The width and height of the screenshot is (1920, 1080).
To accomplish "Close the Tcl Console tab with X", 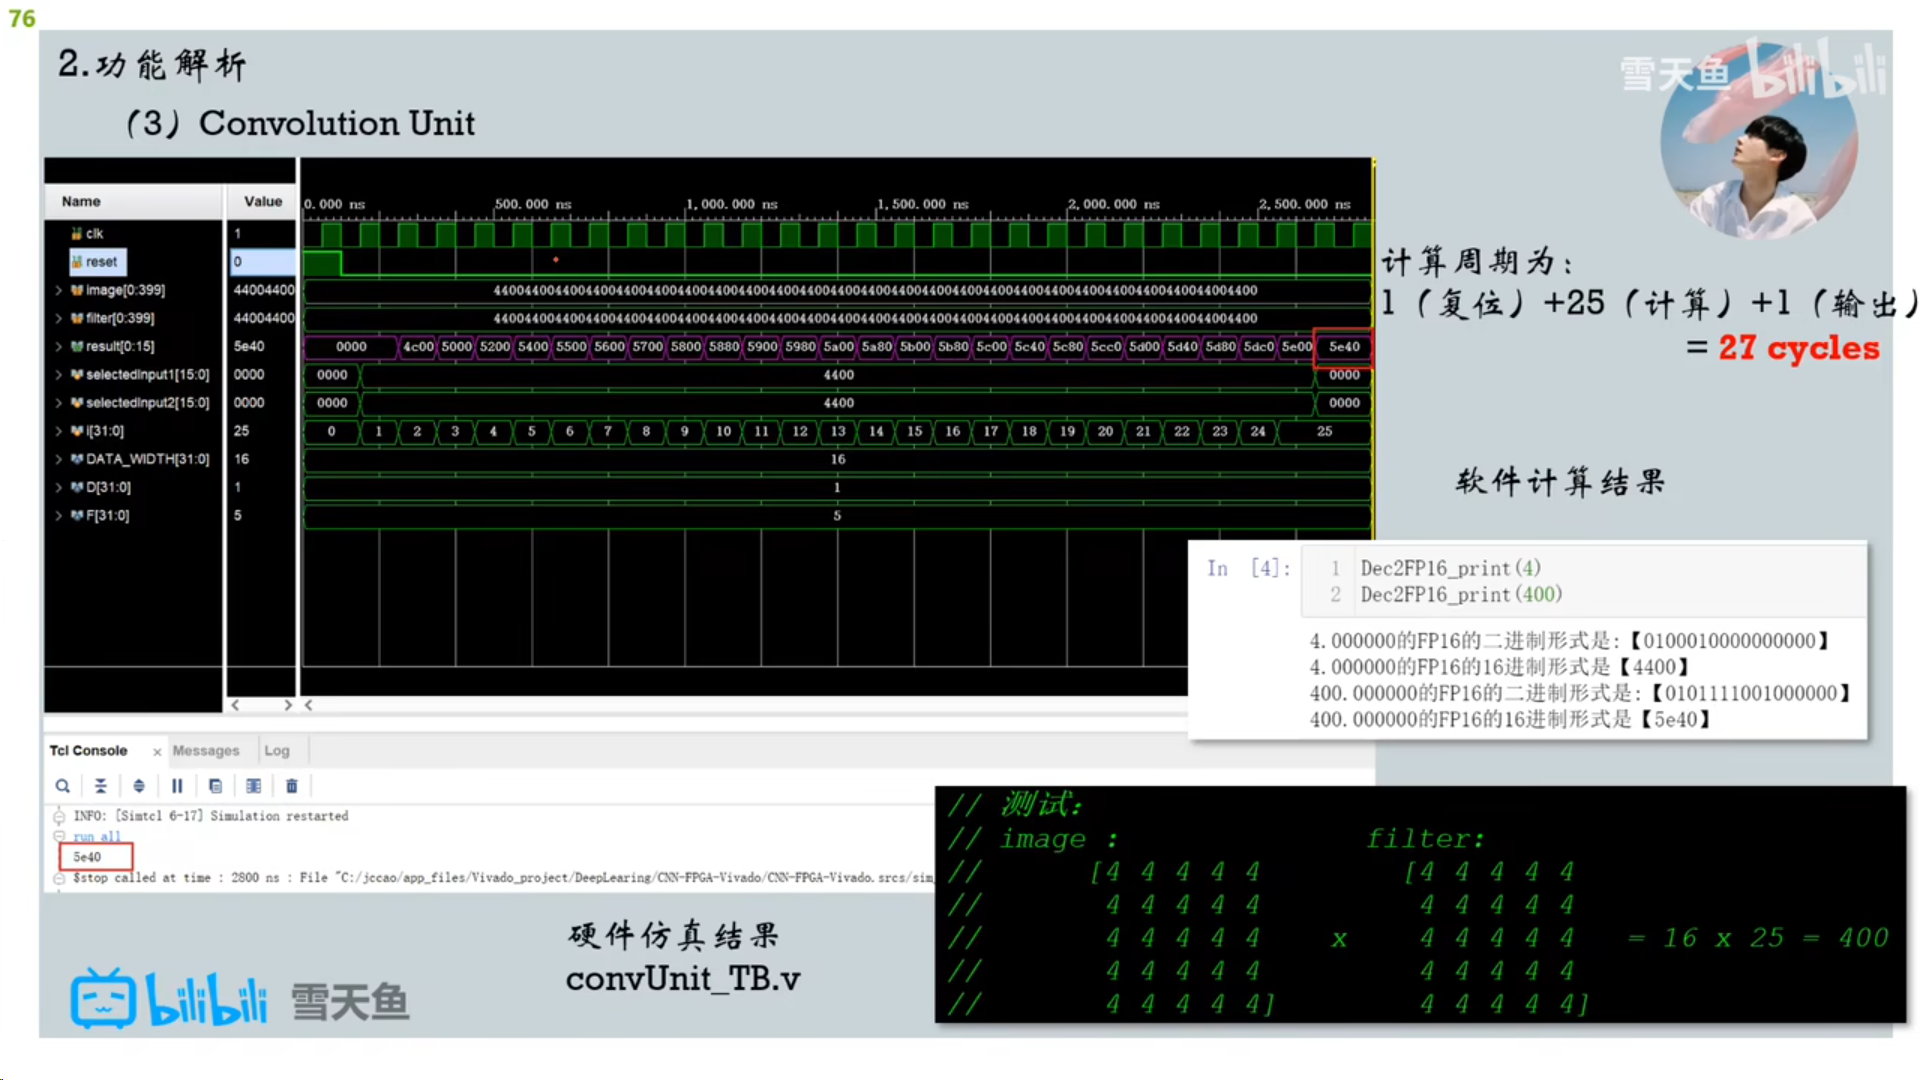I will [157, 752].
